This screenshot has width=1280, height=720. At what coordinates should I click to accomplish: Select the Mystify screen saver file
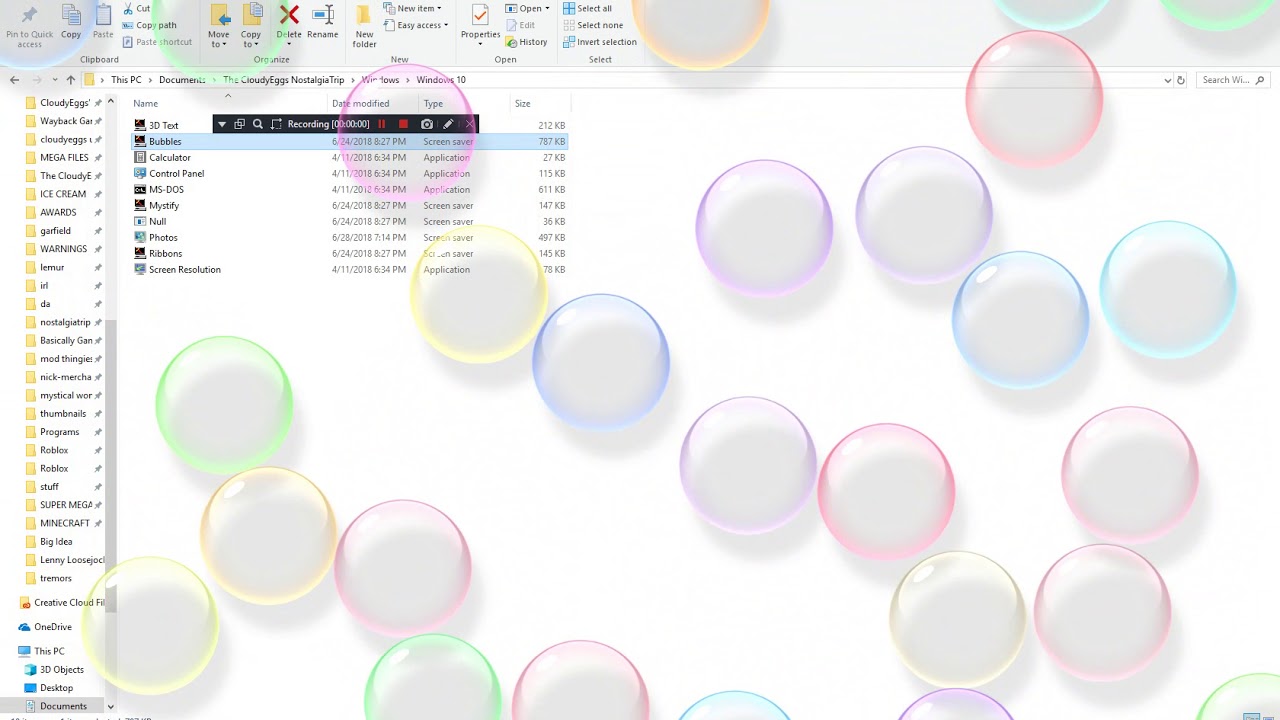[x=350, y=206]
